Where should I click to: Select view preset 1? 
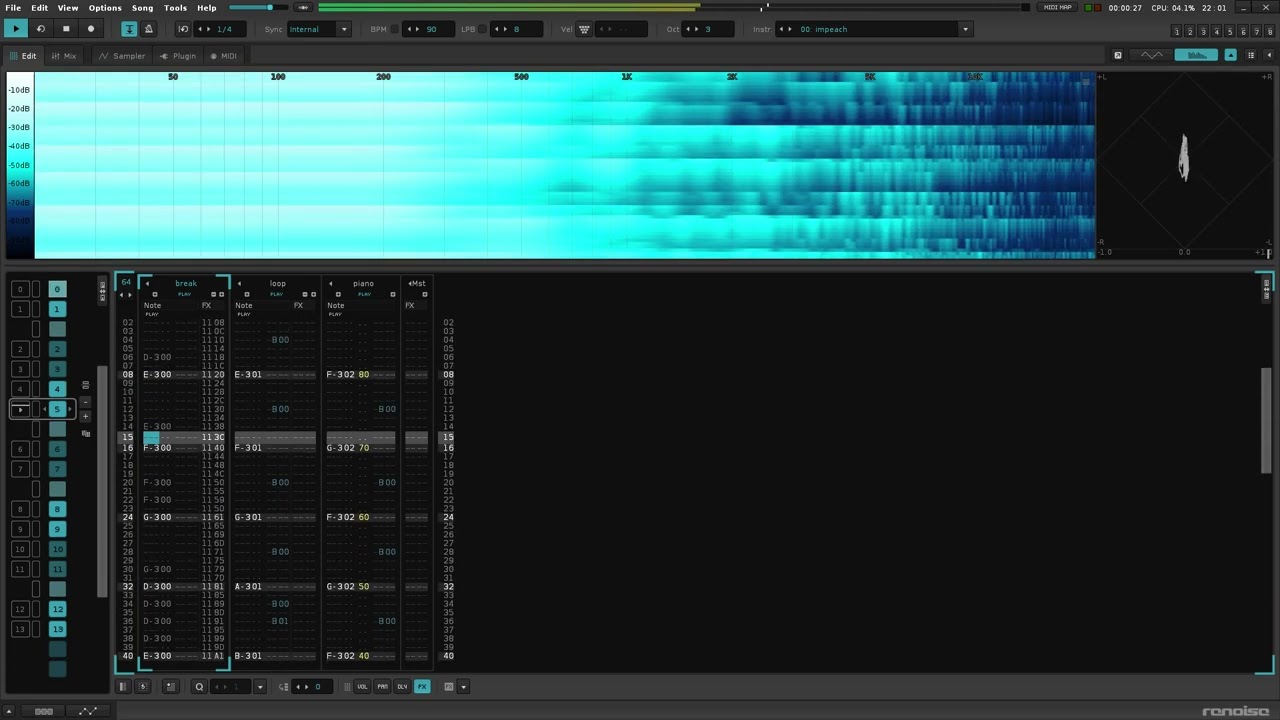1177,32
